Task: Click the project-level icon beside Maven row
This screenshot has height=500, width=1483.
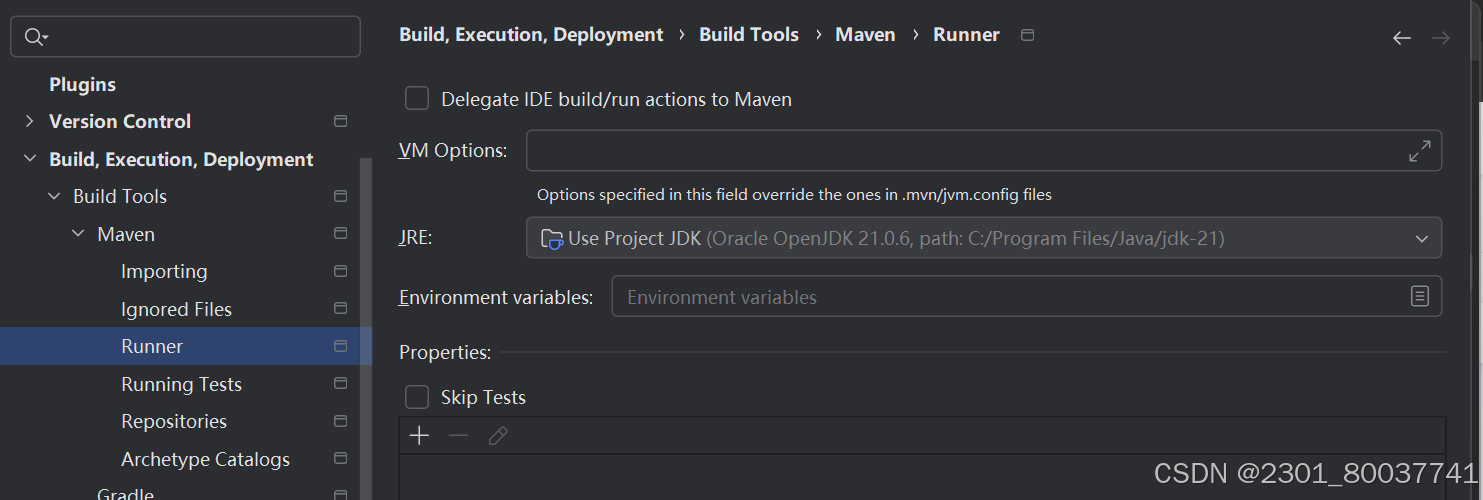Action: tap(340, 234)
